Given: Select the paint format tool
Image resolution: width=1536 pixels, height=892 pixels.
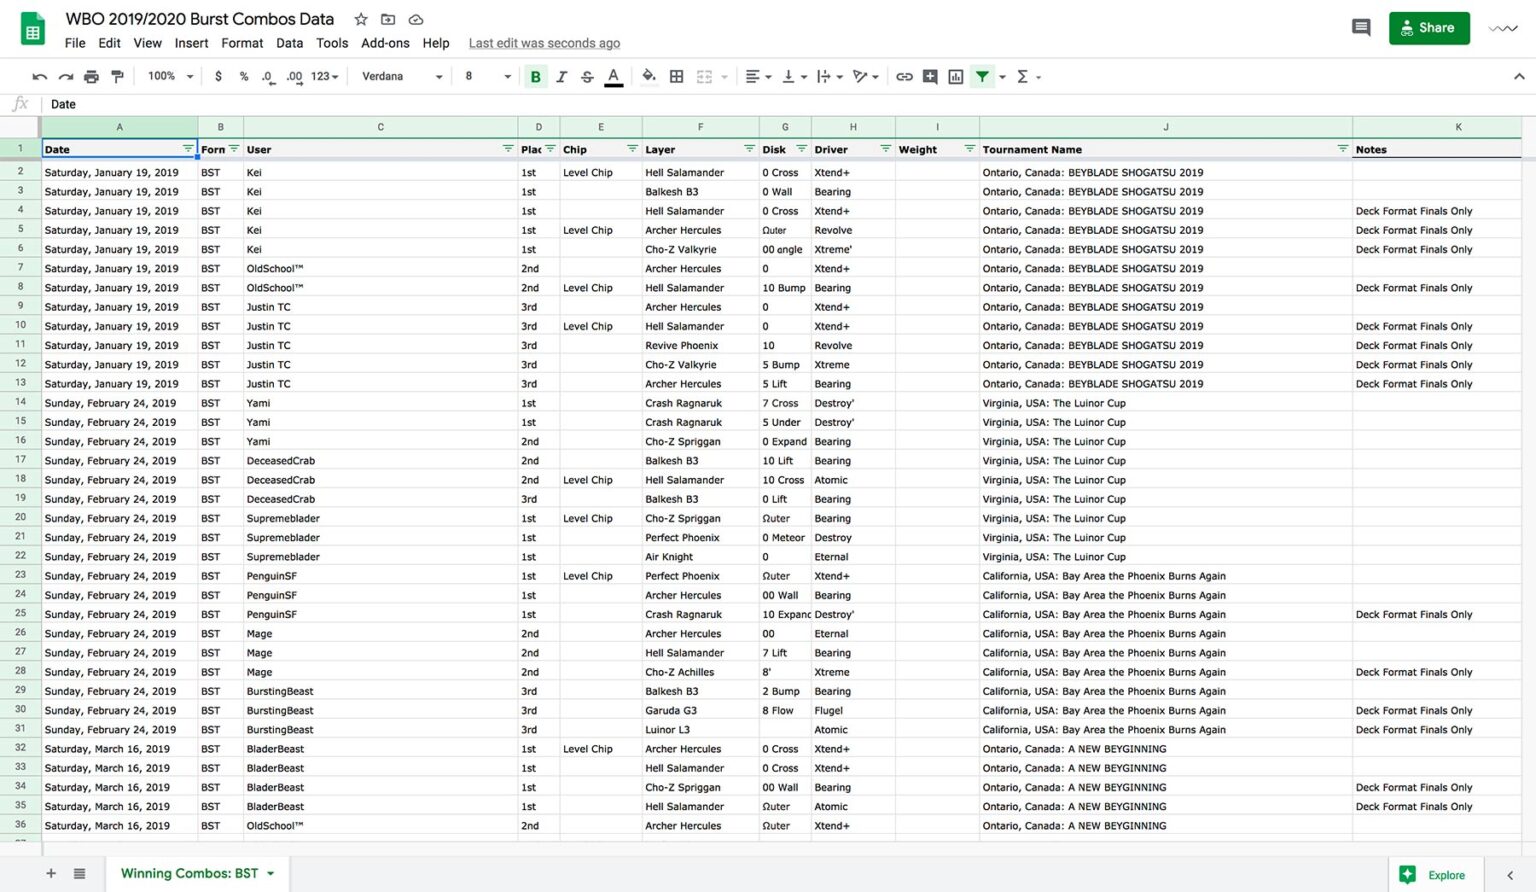Looking at the screenshot, I should (x=117, y=76).
